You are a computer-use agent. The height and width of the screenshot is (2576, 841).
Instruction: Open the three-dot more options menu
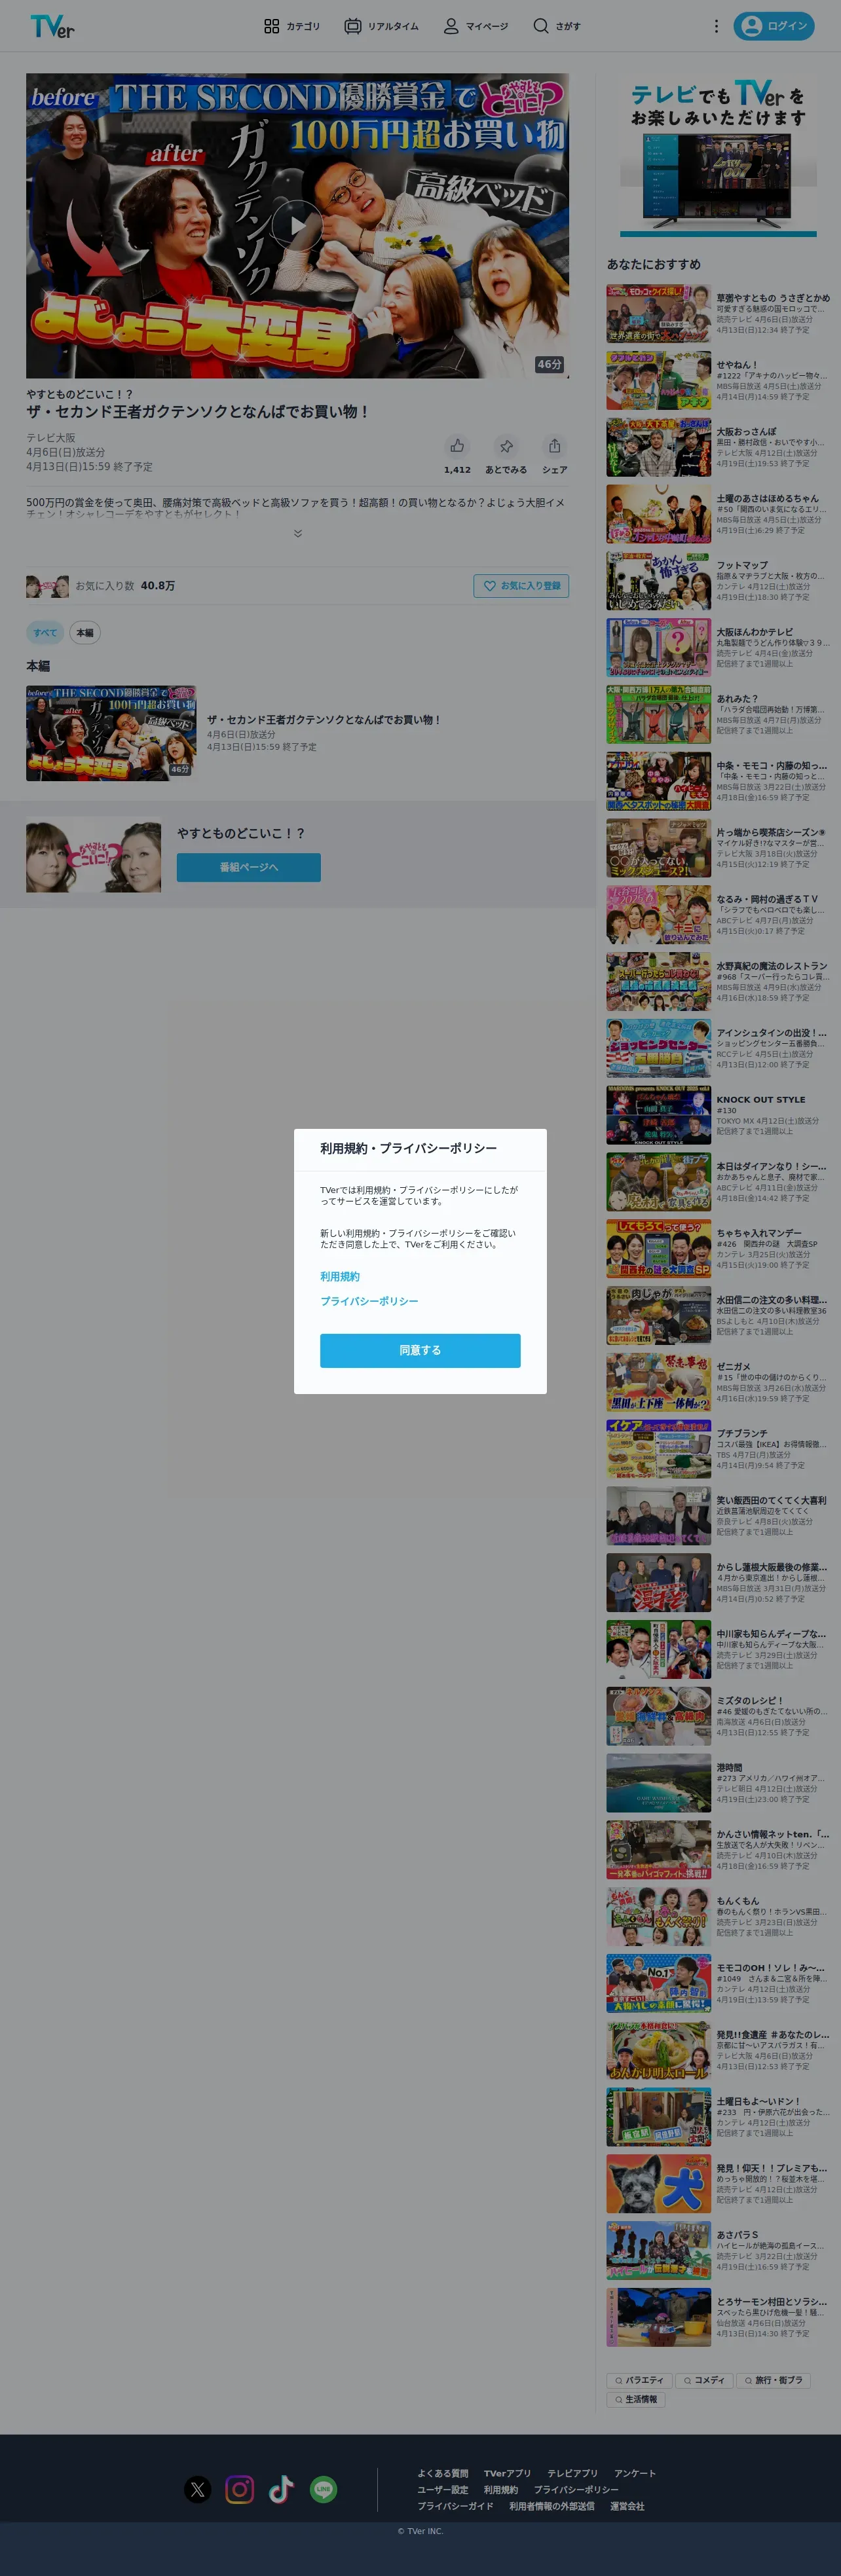[716, 26]
